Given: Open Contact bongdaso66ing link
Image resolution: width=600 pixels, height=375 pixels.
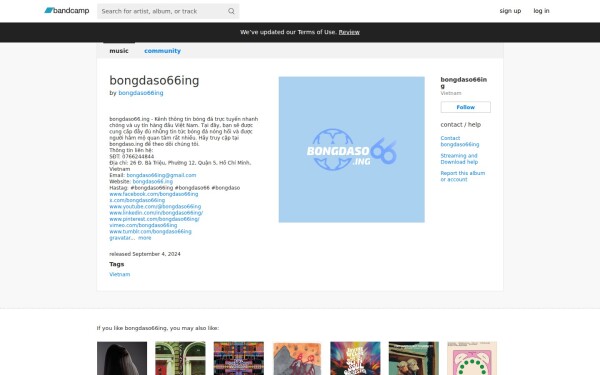Looking at the screenshot, I should pos(460,141).
